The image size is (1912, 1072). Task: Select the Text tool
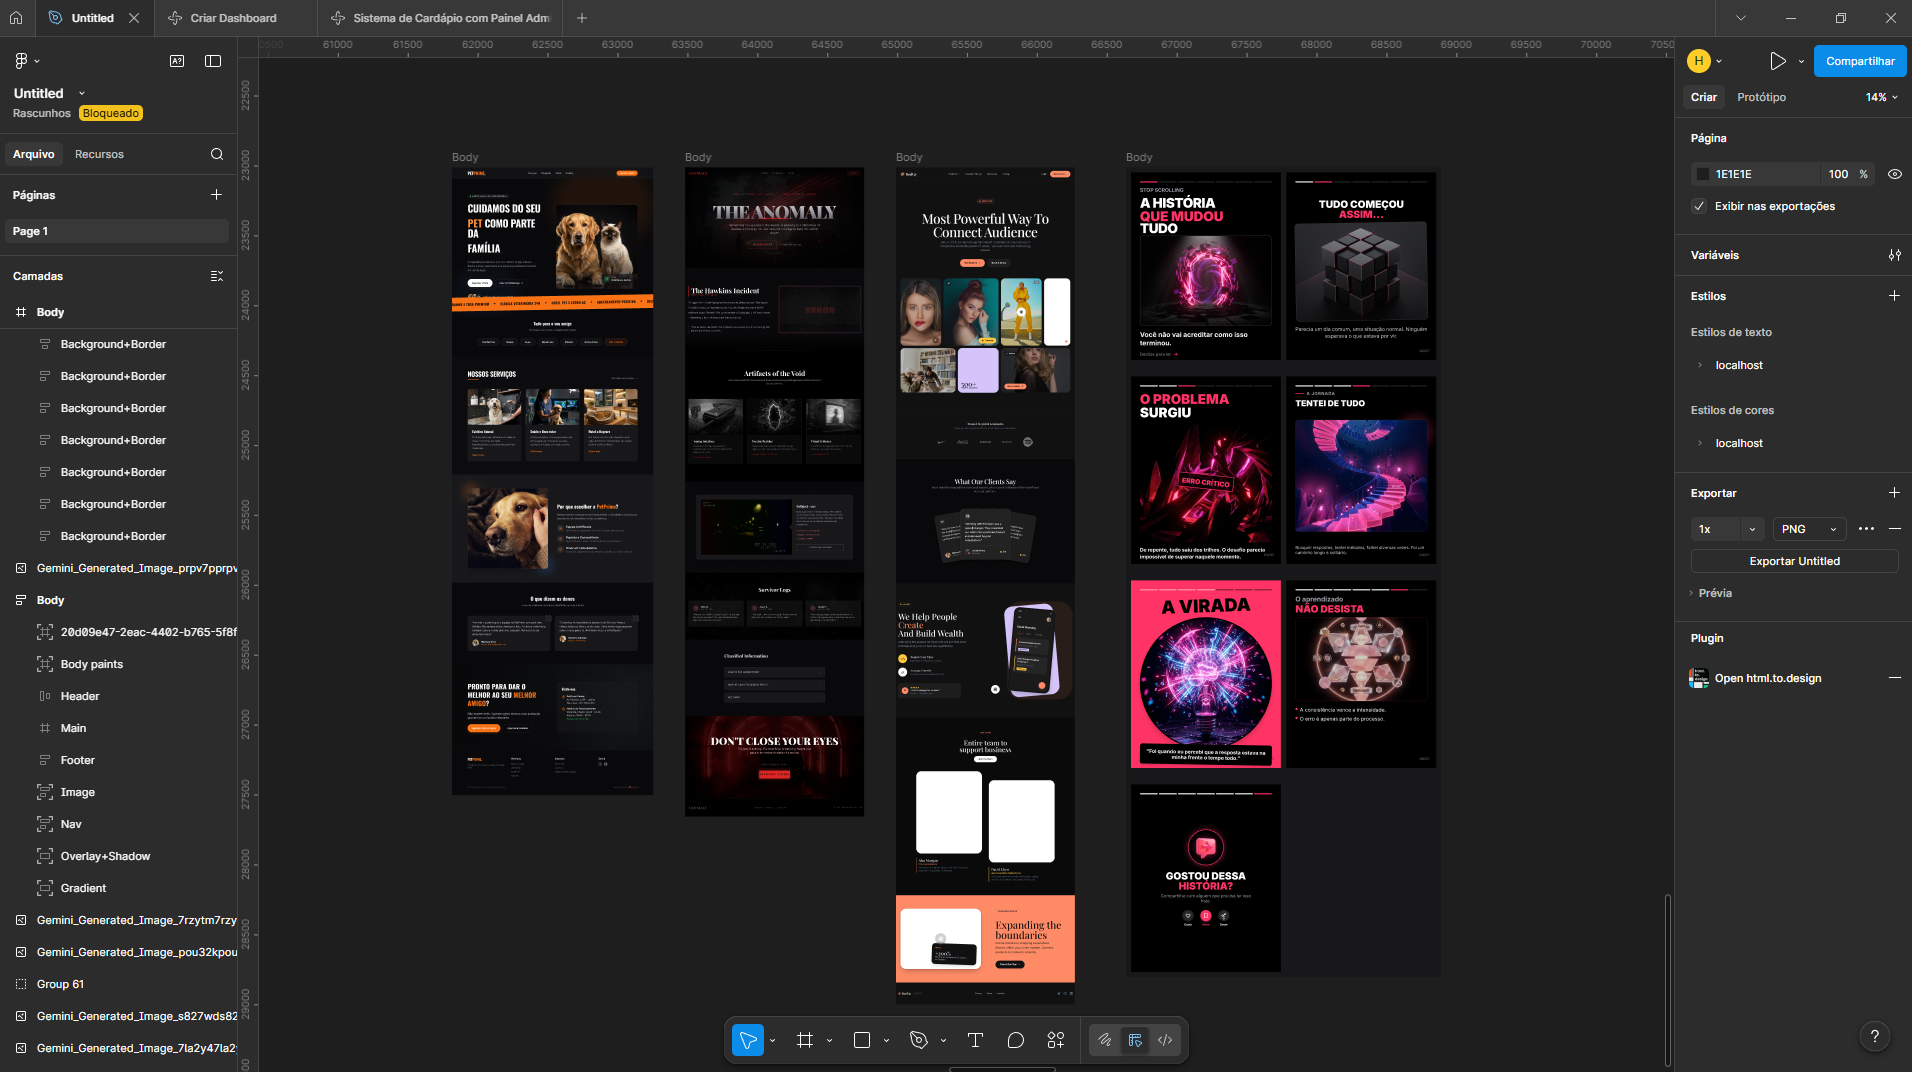tap(975, 1040)
